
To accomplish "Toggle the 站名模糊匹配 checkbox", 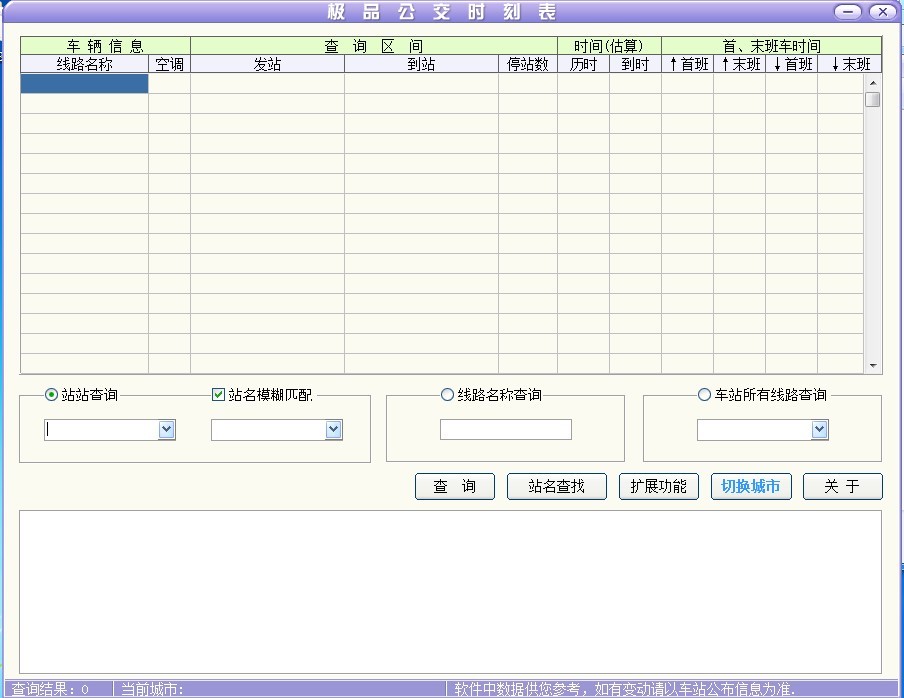I will [x=219, y=395].
